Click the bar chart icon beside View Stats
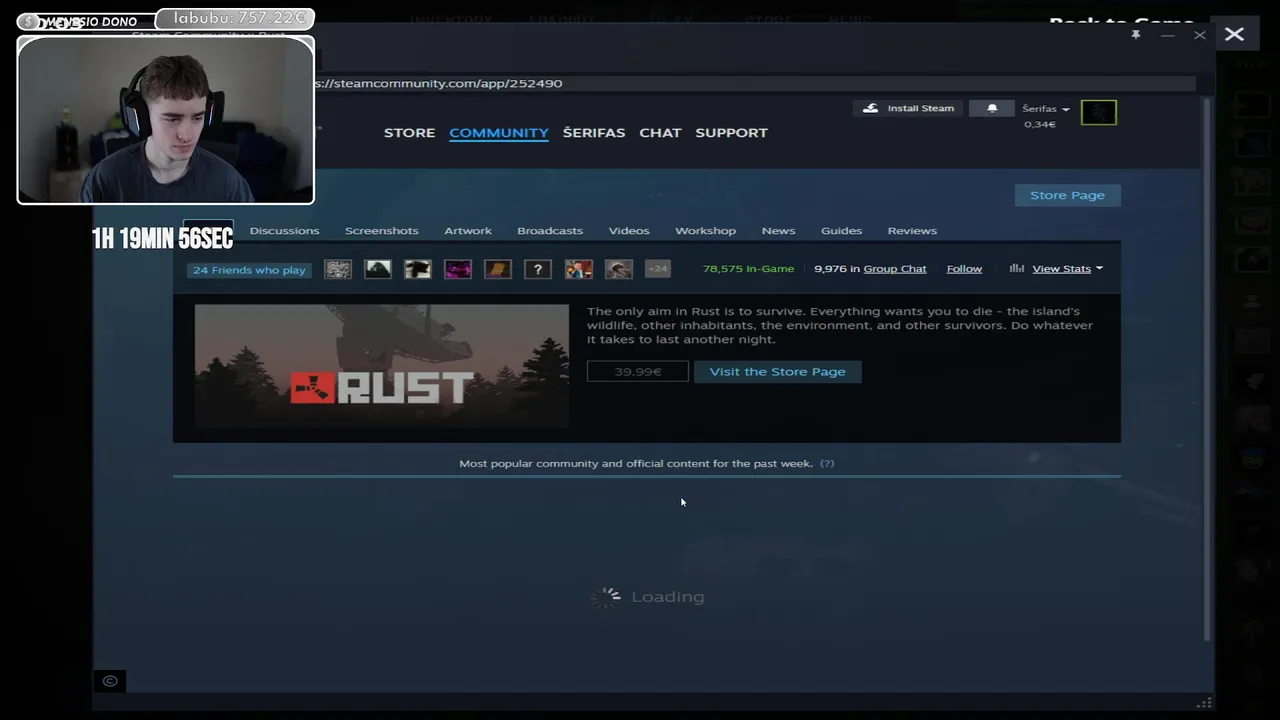The width and height of the screenshot is (1280, 720). coord(1017,268)
